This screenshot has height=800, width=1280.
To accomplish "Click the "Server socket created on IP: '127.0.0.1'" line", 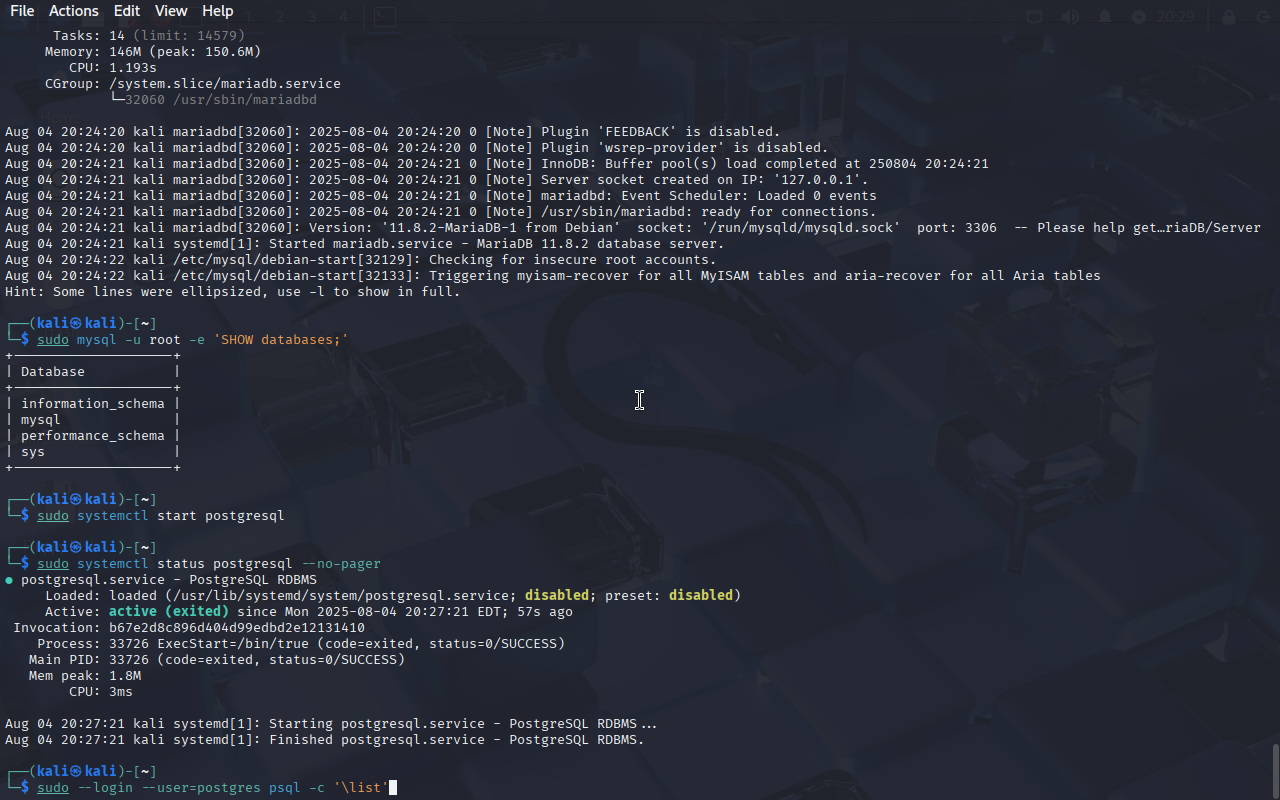I will 437,180.
